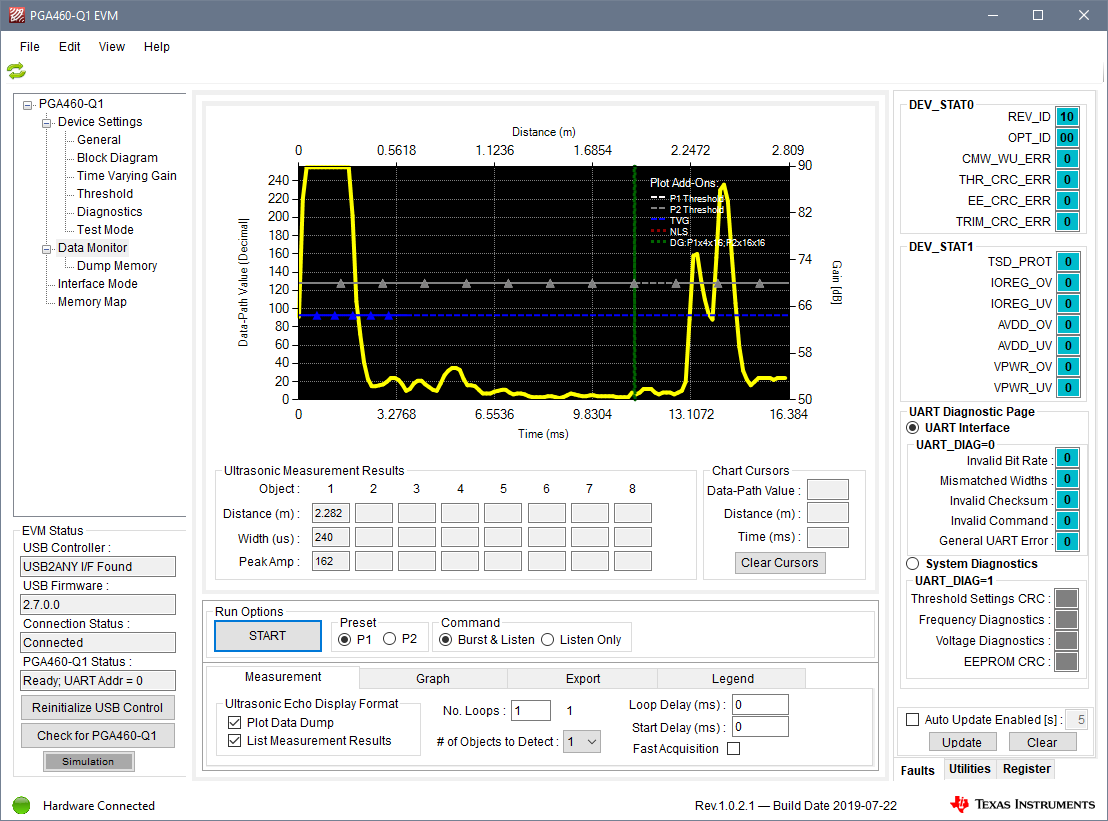This screenshot has height=821, width=1108.
Task: Enable Fast Acquisition checkbox
Action: pos(733,748)
